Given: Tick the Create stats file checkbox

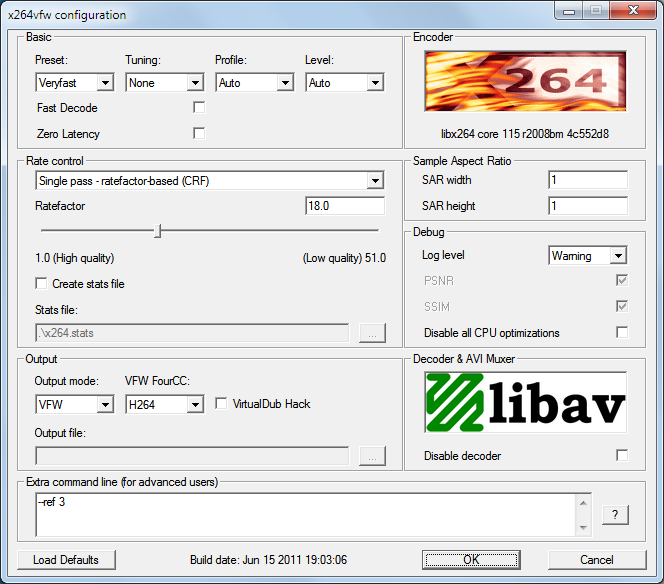Looking at the screenshot, I should pyautogui.click(x=41, y=283).
